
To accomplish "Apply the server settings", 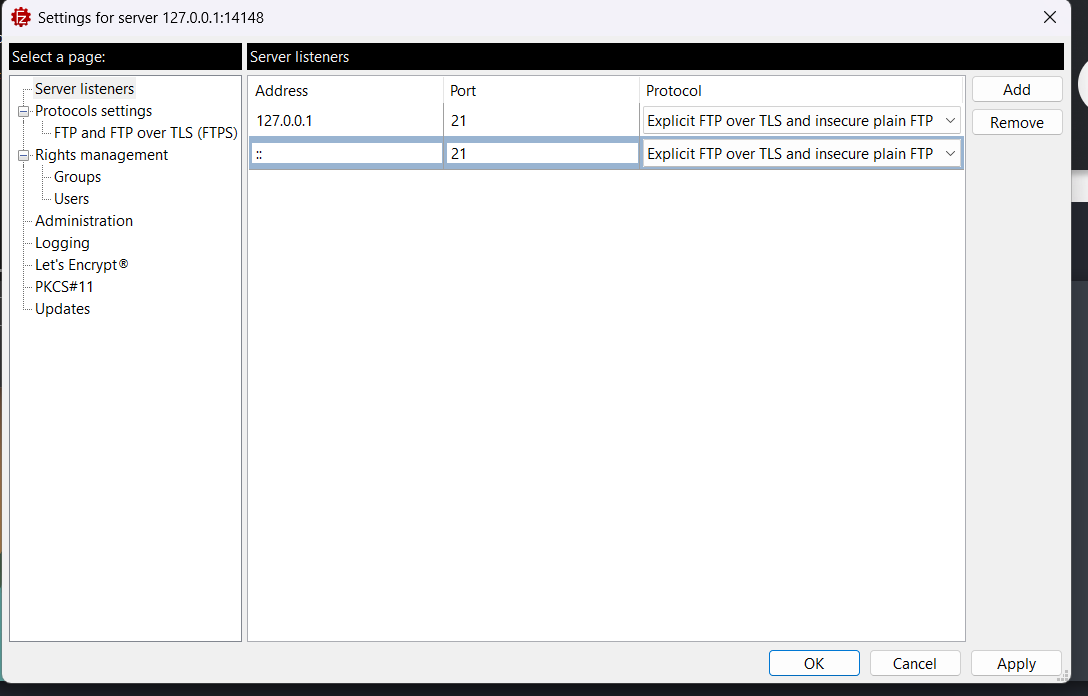I will click(x=1016, y=663).
